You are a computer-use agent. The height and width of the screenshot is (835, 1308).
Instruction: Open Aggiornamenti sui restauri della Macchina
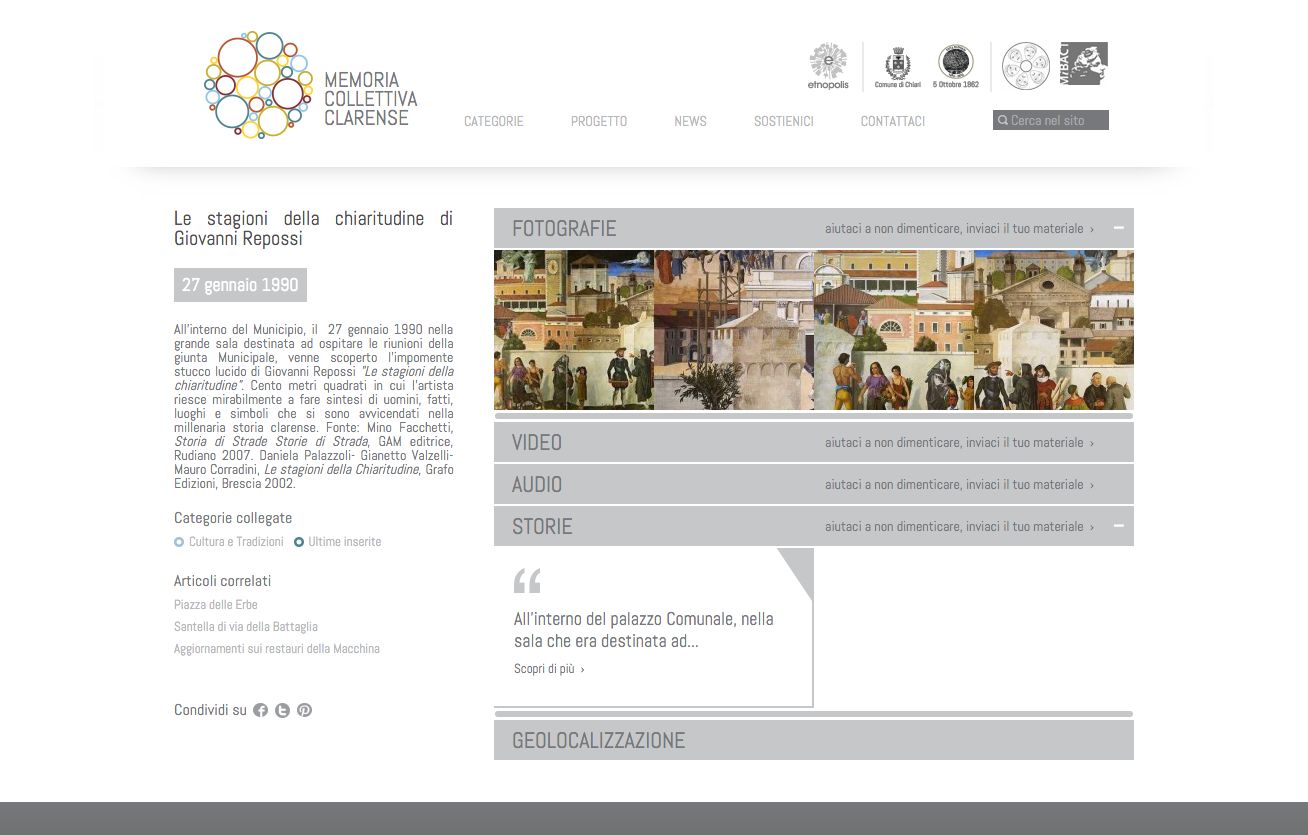coord(277,648)
